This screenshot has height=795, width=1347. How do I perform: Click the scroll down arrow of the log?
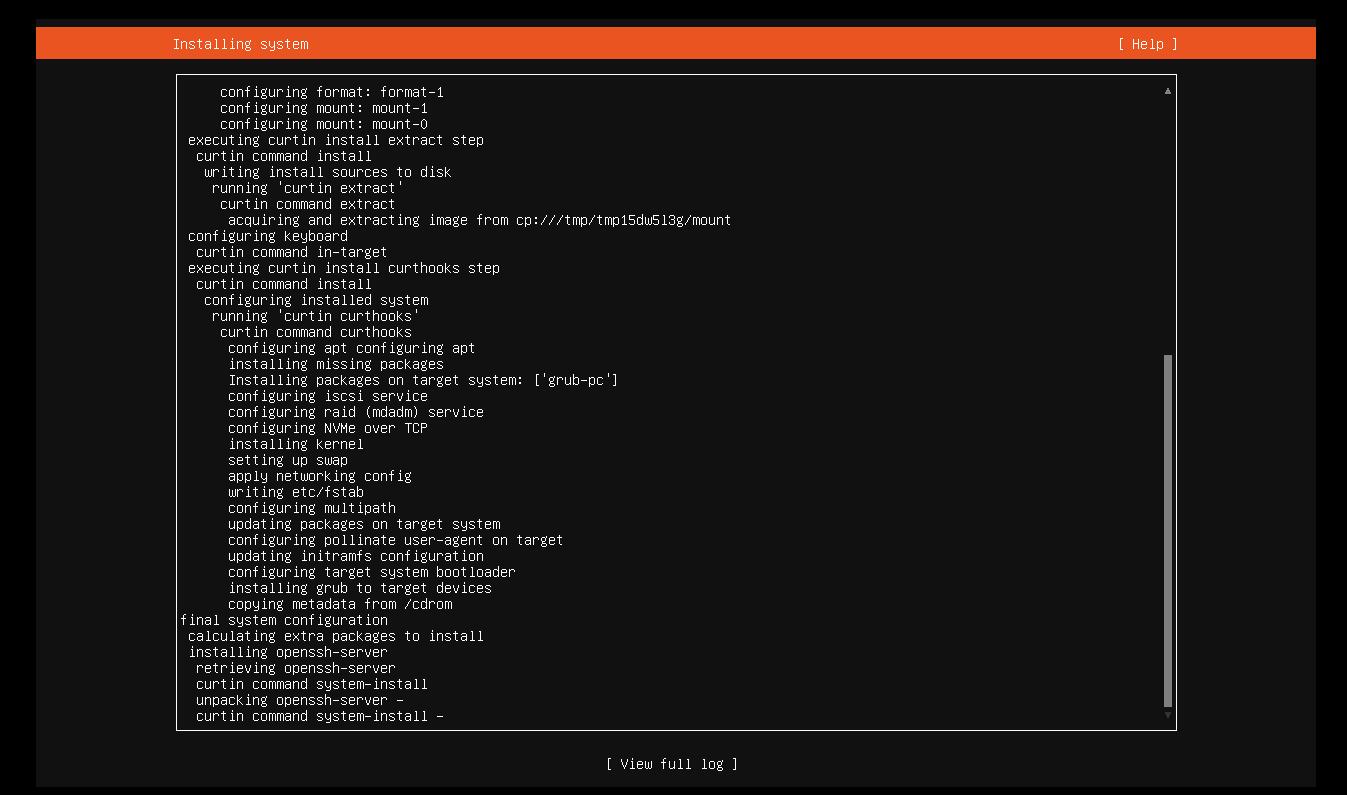pos(1167,715)
